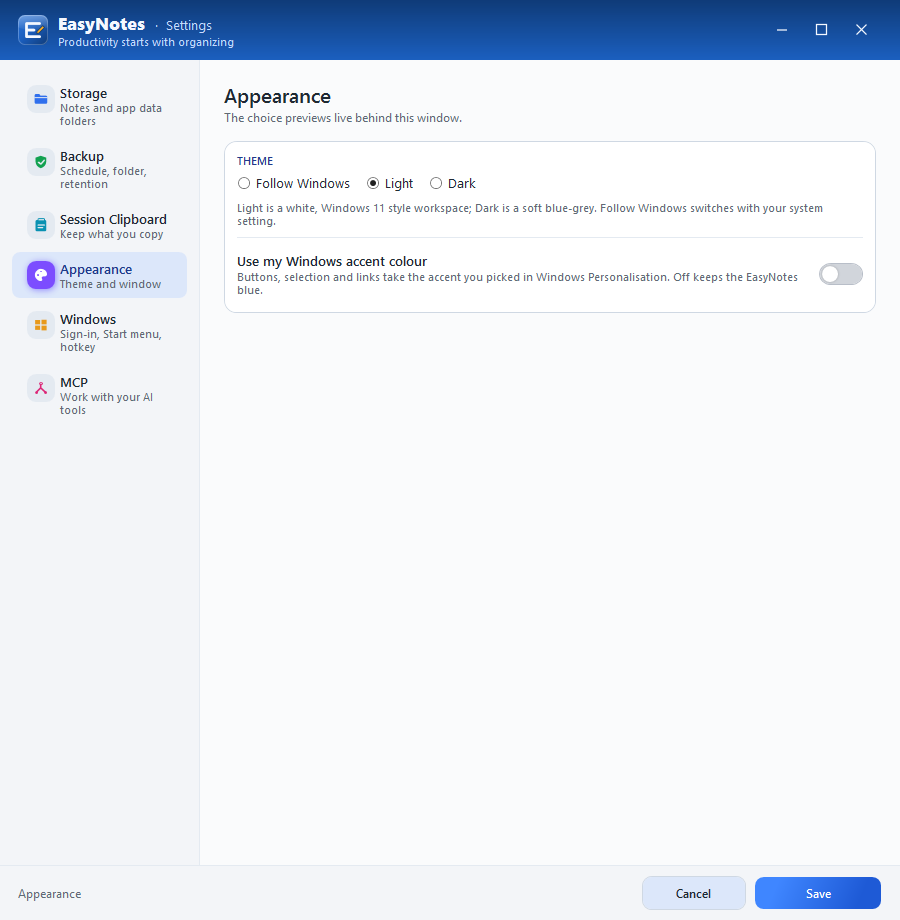900x920 pixels.
Task: Minimize the Settings window
Action: (x=781, y=29)
